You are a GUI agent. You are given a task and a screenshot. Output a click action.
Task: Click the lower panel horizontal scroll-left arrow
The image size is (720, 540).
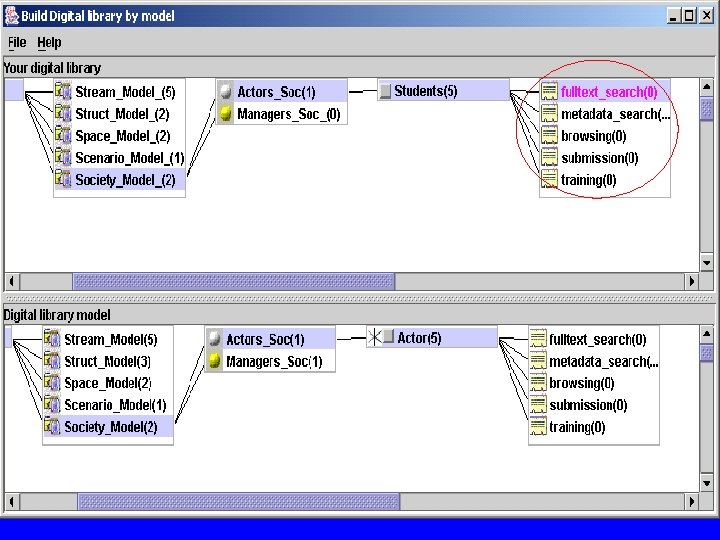click(x=12, y=501)
